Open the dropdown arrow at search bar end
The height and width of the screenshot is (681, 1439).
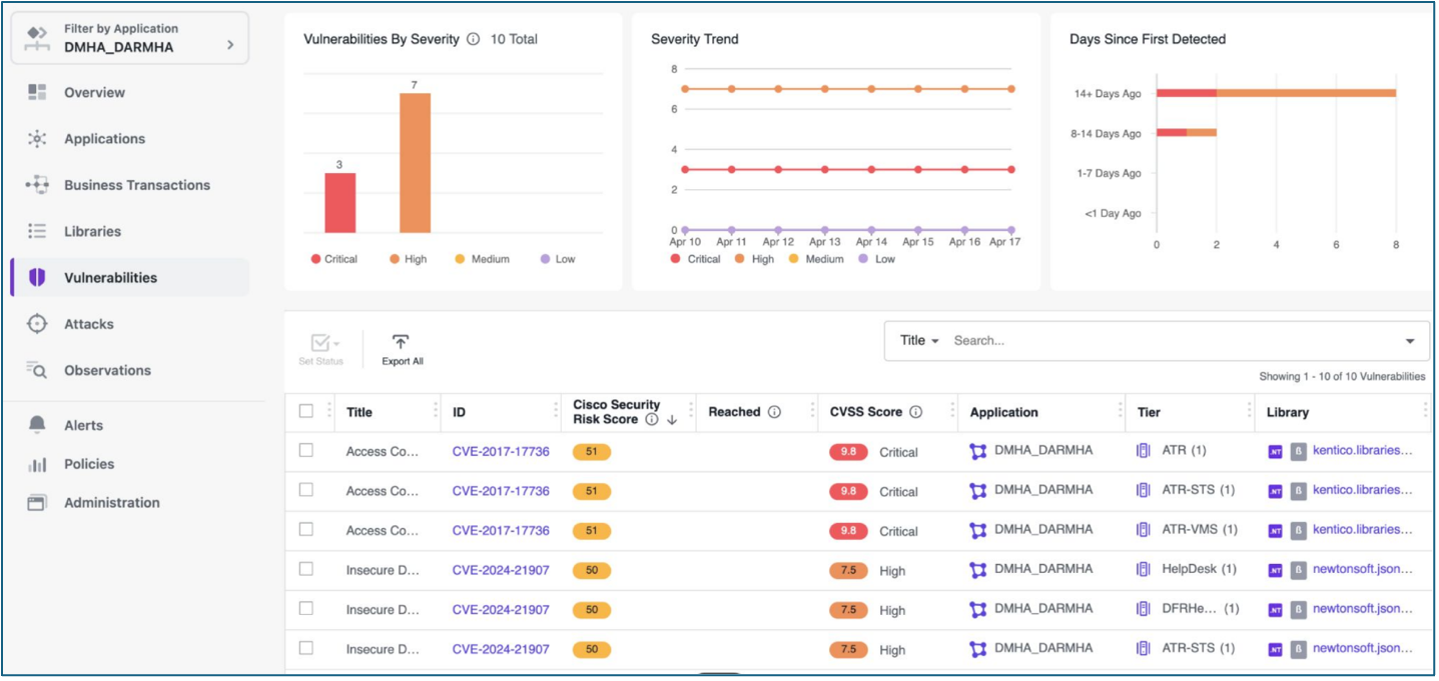(1410, 341)
